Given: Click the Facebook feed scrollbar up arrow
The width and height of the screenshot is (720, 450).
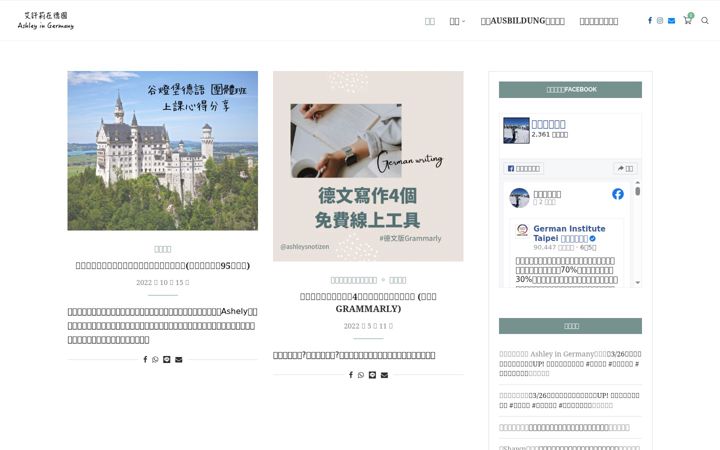Looking at the screenshot, I should pyautogui.click(x=637, y=183).
